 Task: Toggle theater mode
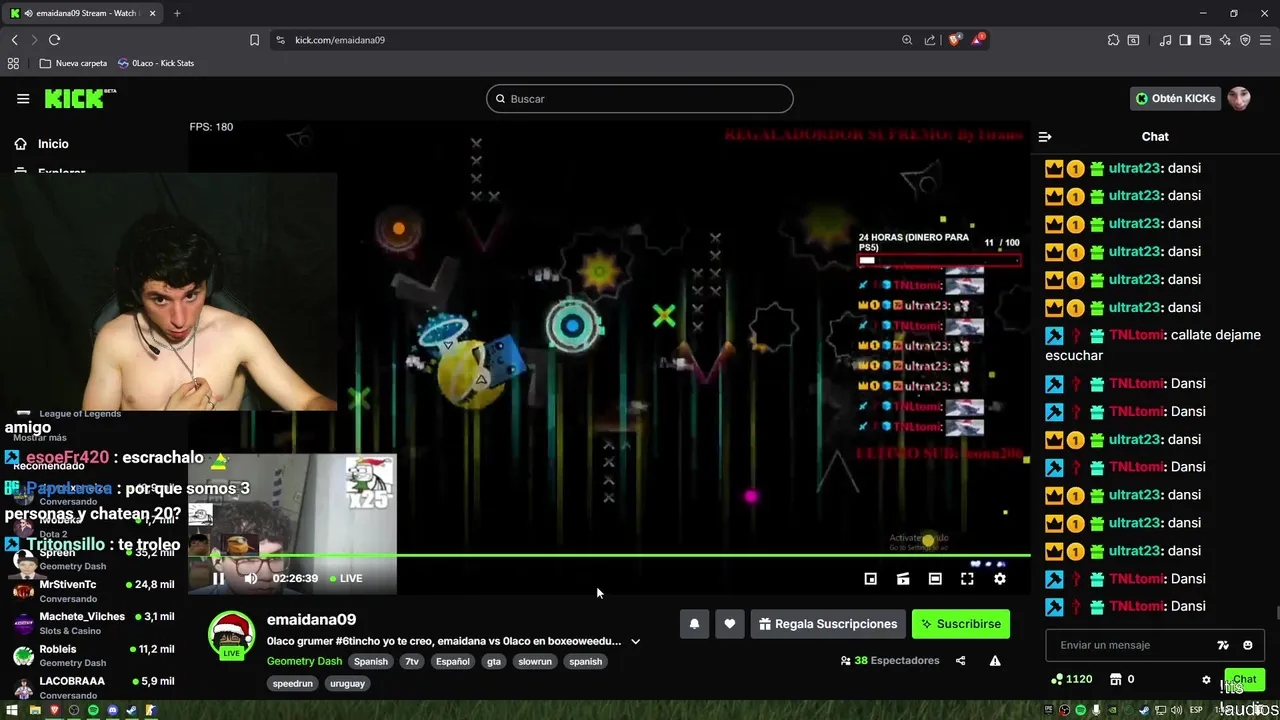[x=935, y=578]
